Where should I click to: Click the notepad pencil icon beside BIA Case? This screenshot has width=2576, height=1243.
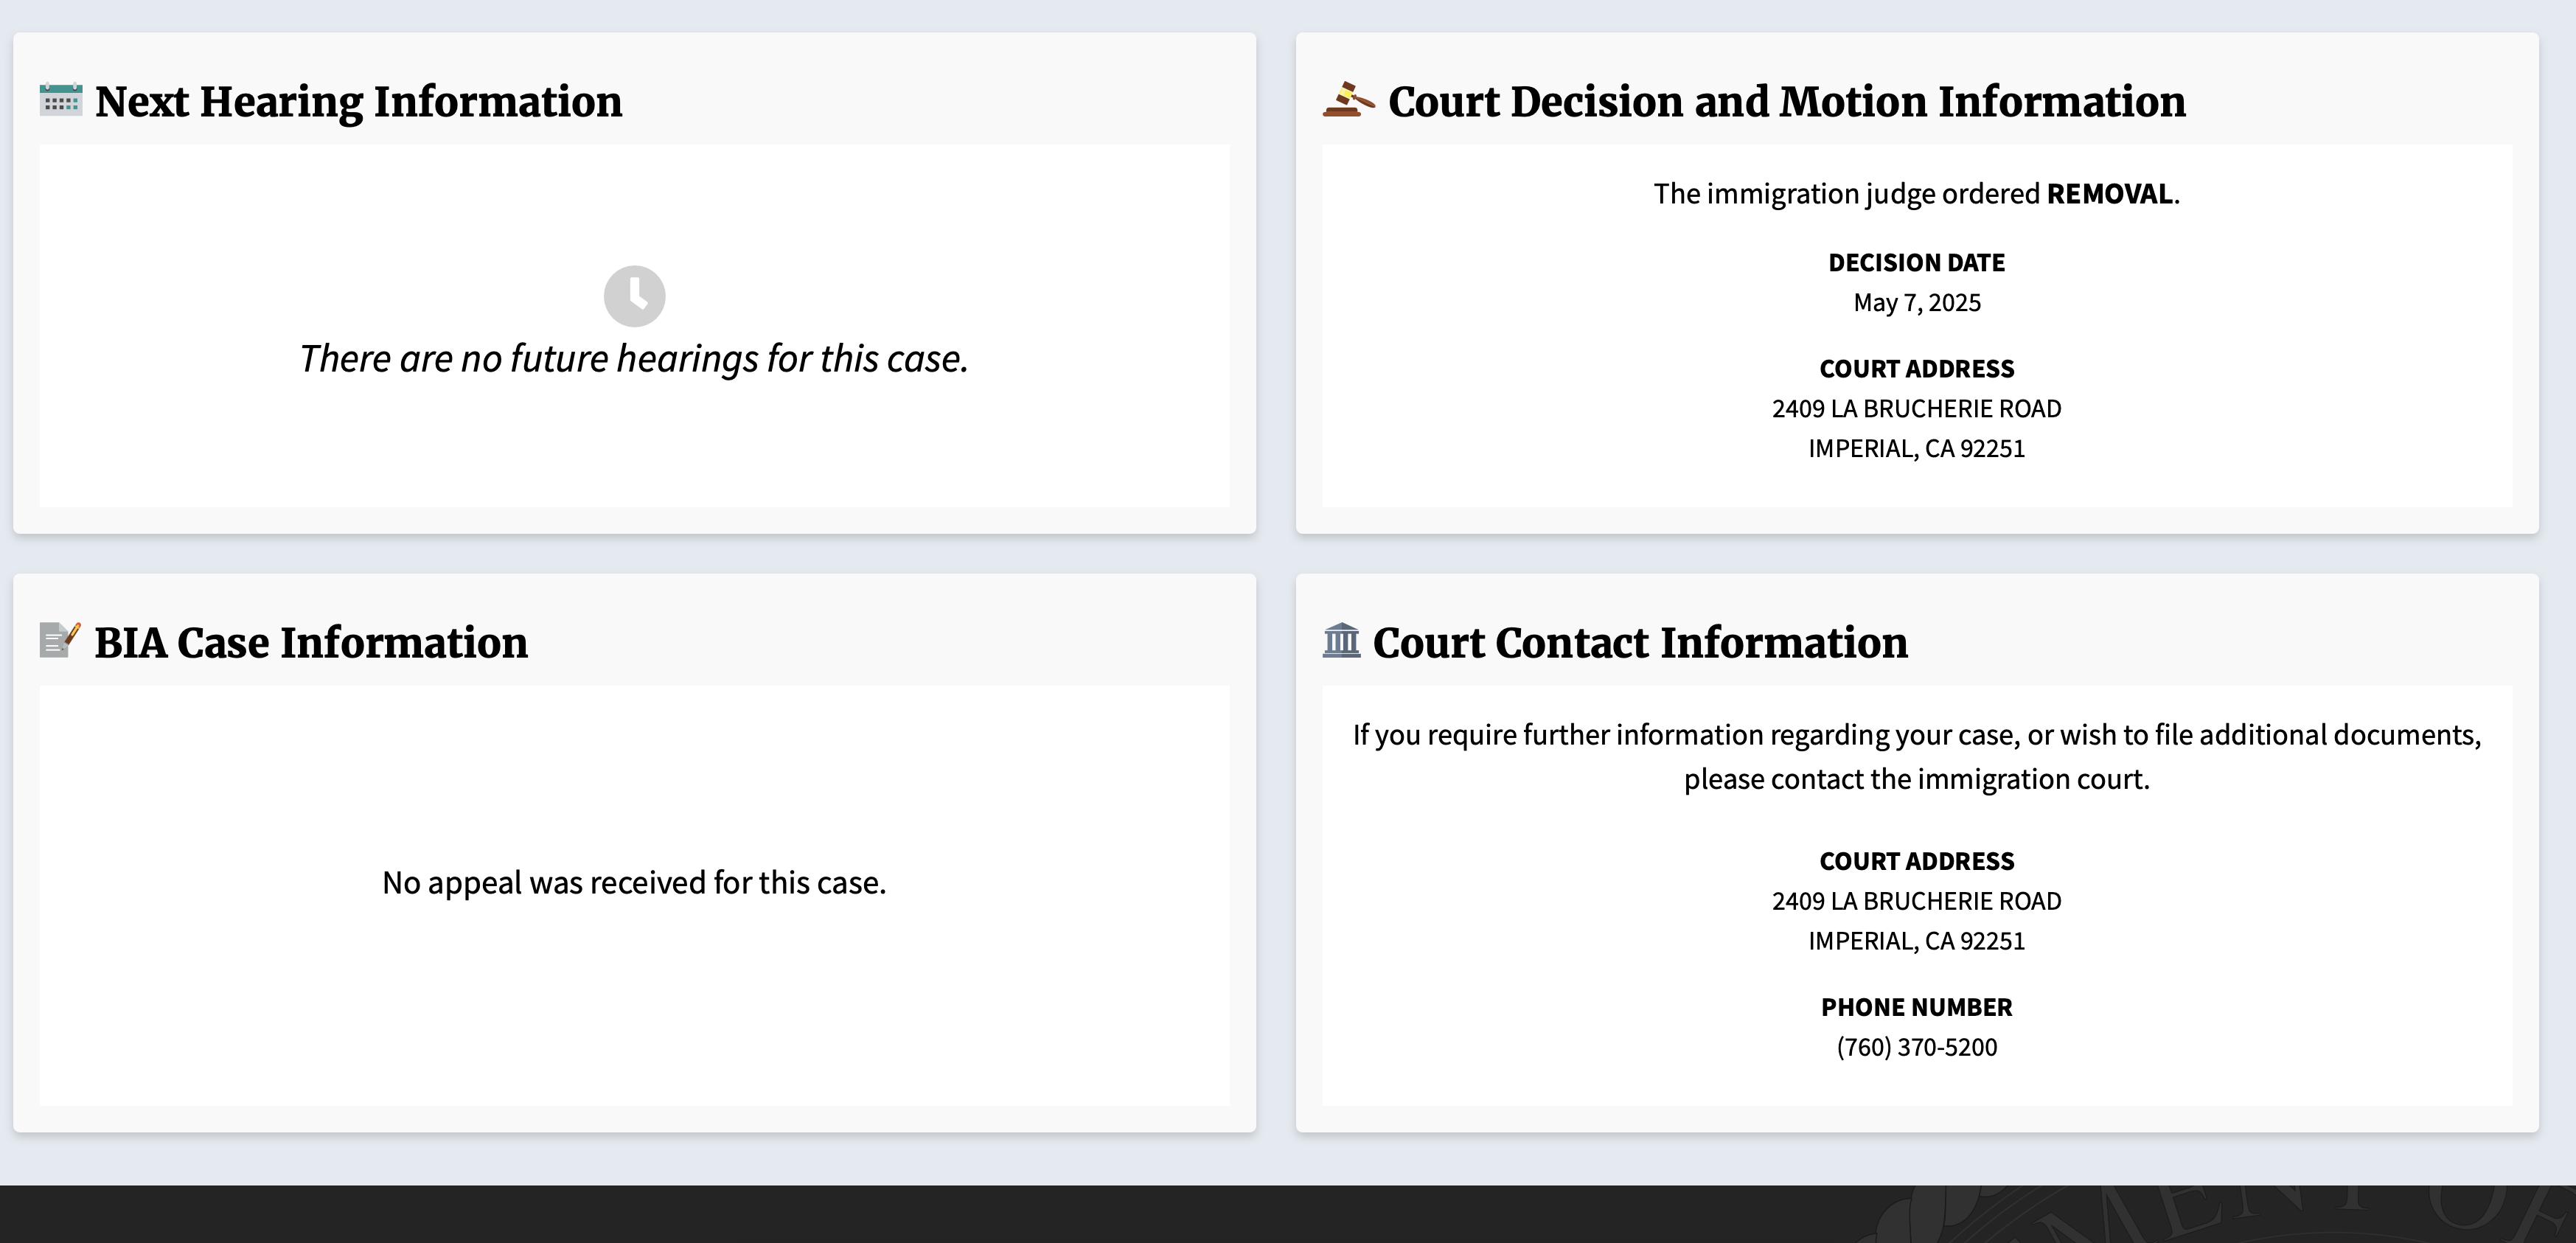click(x=59, y=640)
